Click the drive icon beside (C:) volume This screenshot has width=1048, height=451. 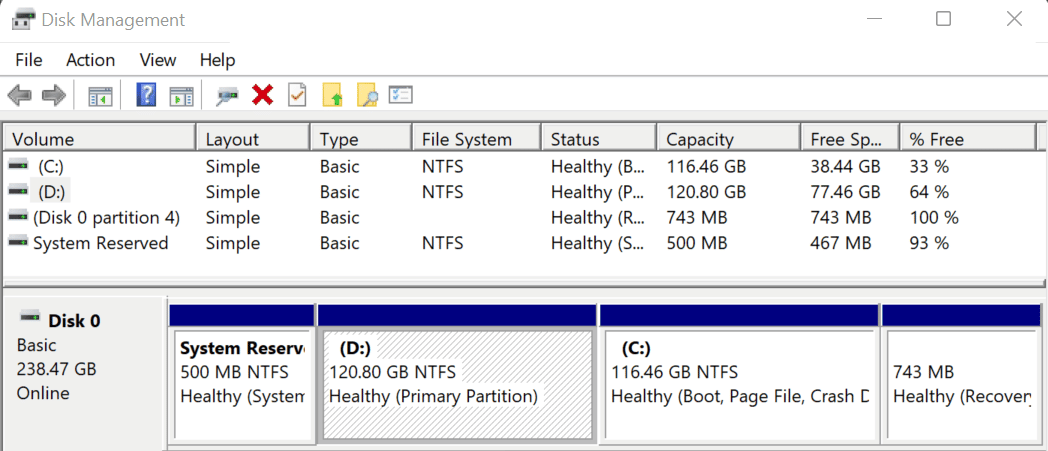pos(18,164)
